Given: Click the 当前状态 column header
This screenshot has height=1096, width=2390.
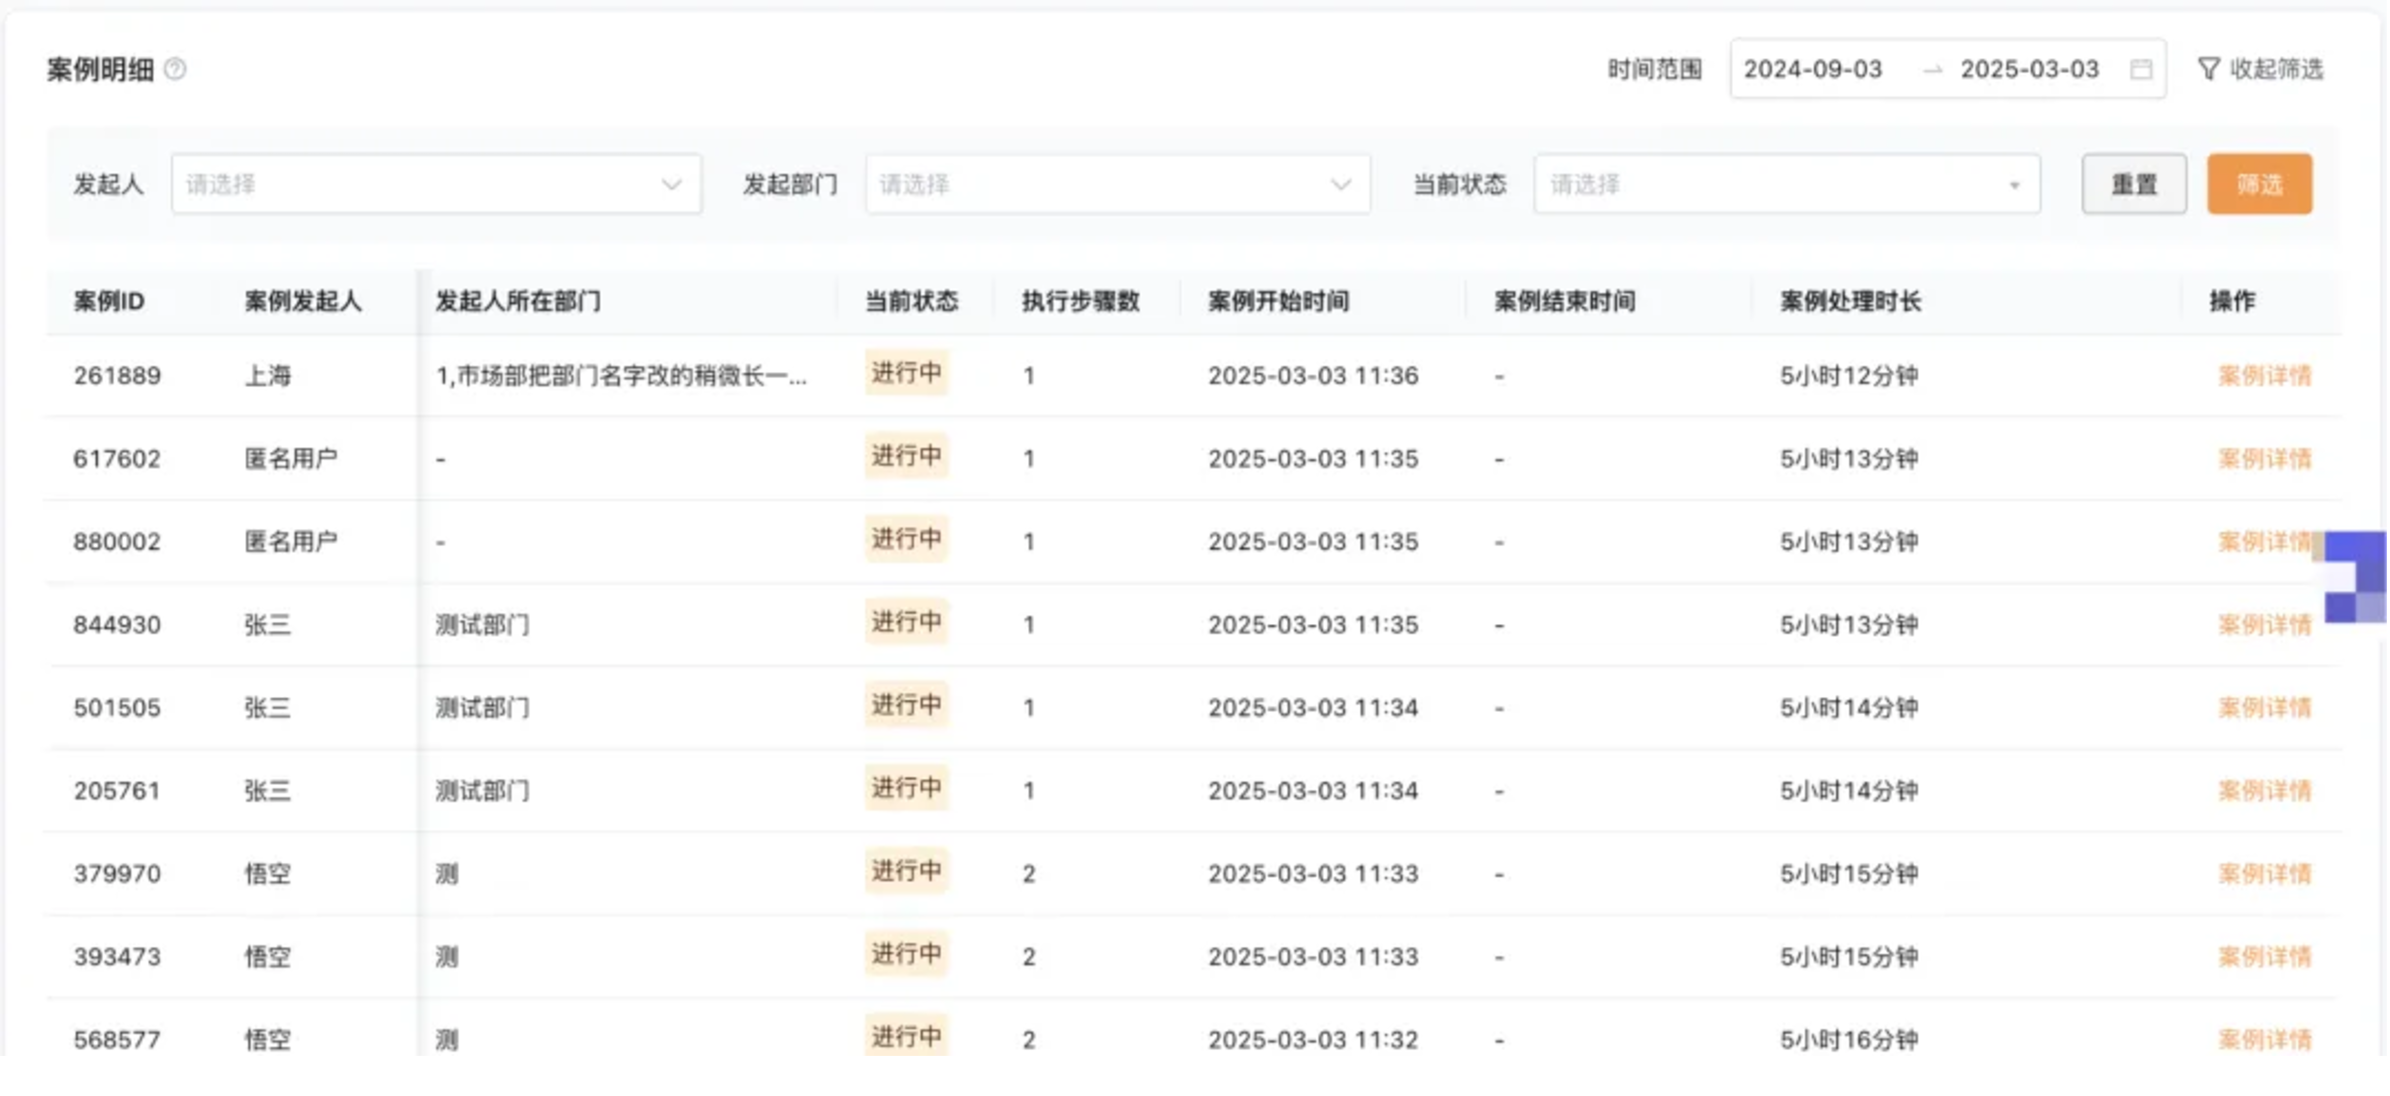Looking at the screenshot, I should coord(911,301).
